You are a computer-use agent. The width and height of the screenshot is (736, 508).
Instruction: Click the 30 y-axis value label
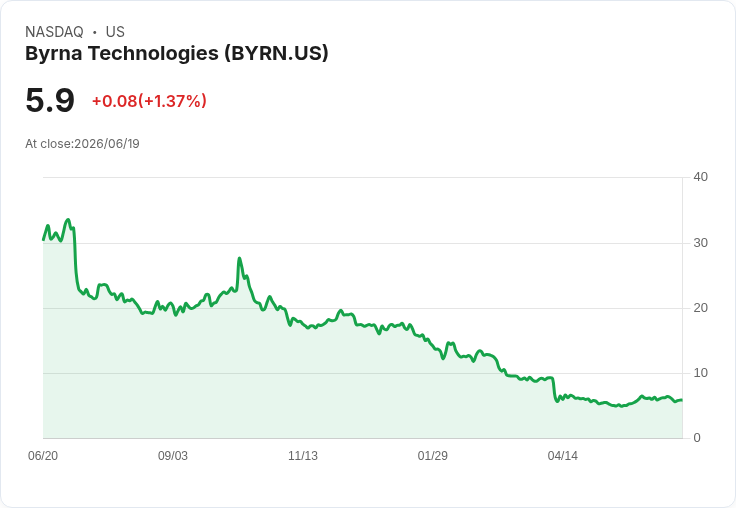pyautogui.click(x=701, y=243)
